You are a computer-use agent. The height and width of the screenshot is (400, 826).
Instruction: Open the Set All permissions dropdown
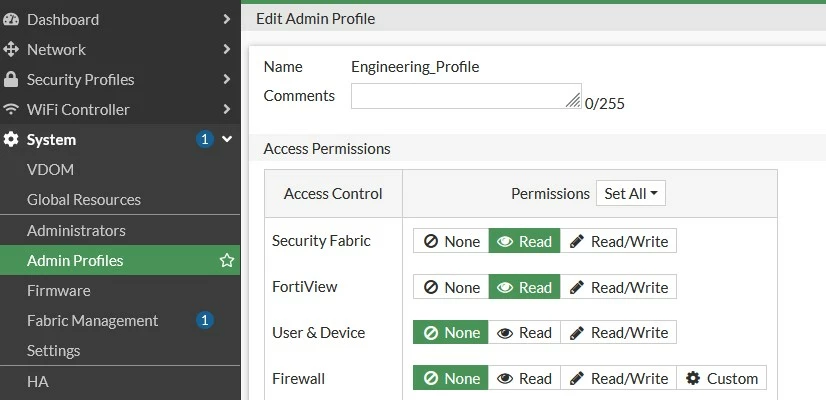point(631,193)
